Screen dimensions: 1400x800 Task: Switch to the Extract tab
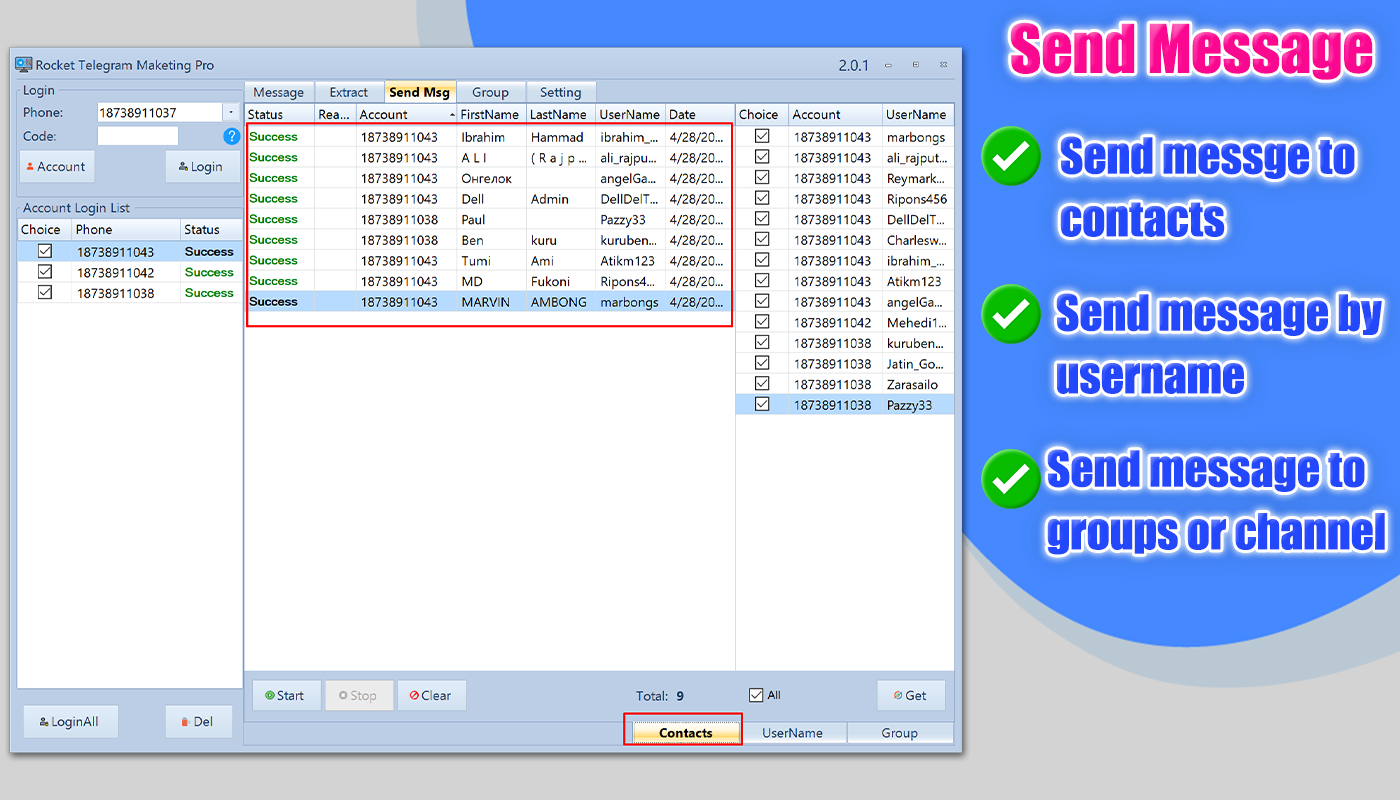(x=349, y=92)
